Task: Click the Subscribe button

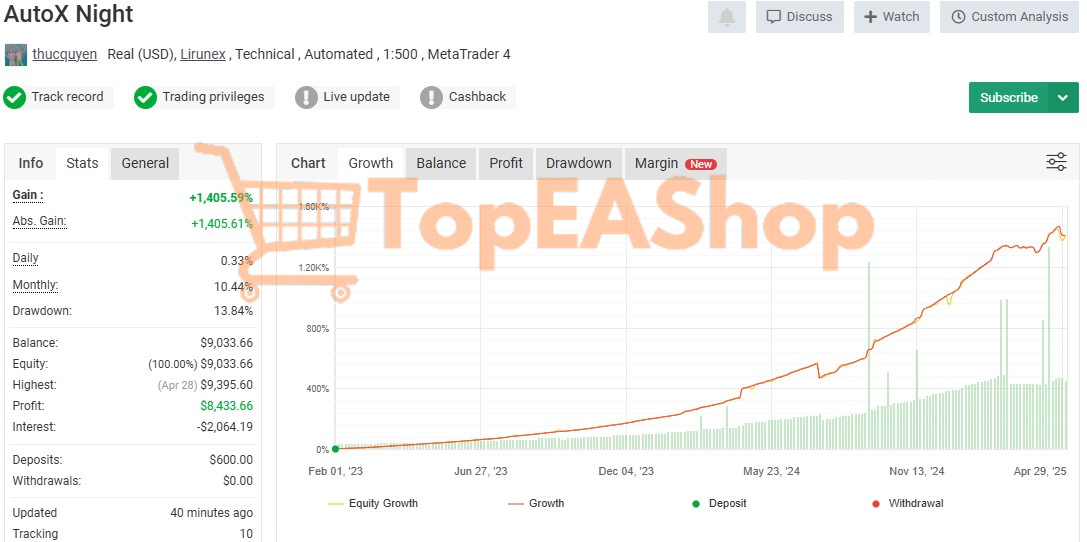Action: click(1008, 98)
